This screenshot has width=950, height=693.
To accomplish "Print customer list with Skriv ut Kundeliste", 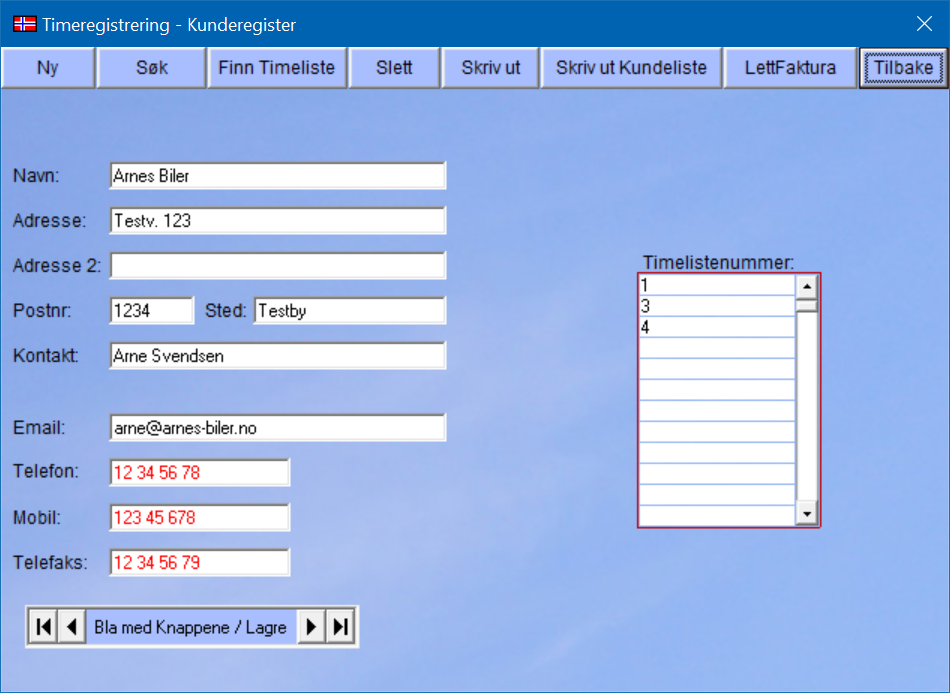I will (631, 68).
